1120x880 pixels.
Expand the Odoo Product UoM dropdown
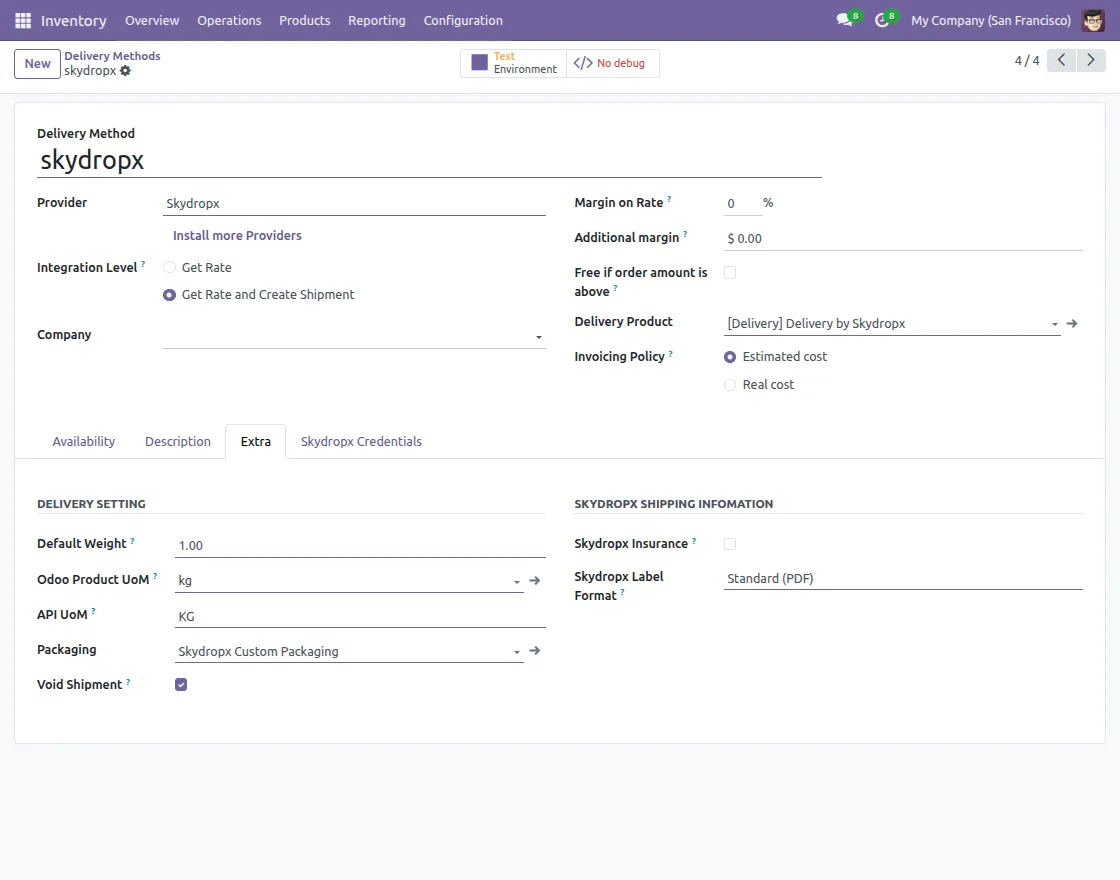pos(516,581)
